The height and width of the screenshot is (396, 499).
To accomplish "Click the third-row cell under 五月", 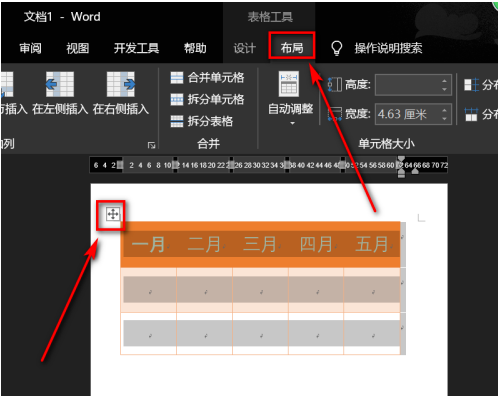I will 372,333.
